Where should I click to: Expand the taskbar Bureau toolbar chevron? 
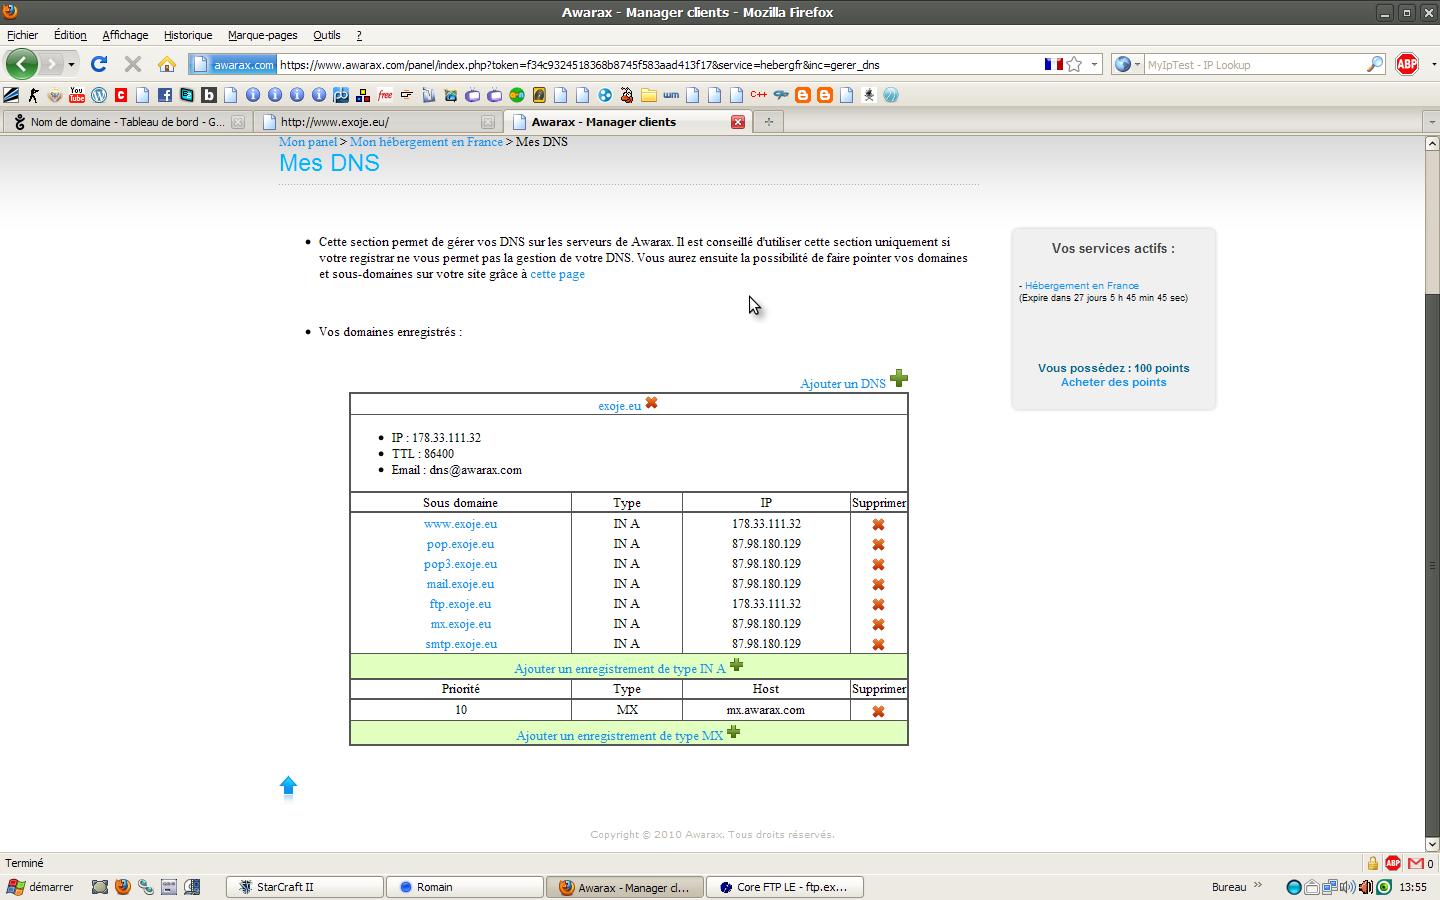point(1258,886)
